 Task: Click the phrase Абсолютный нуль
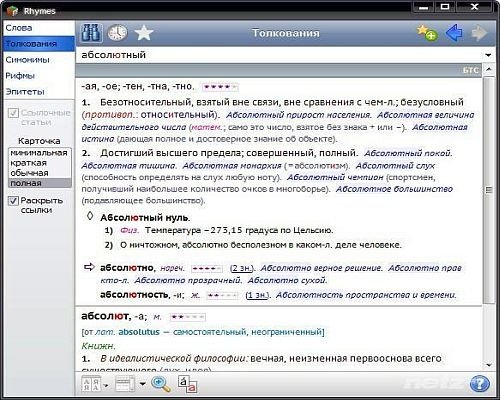click(x=145, y=218)
